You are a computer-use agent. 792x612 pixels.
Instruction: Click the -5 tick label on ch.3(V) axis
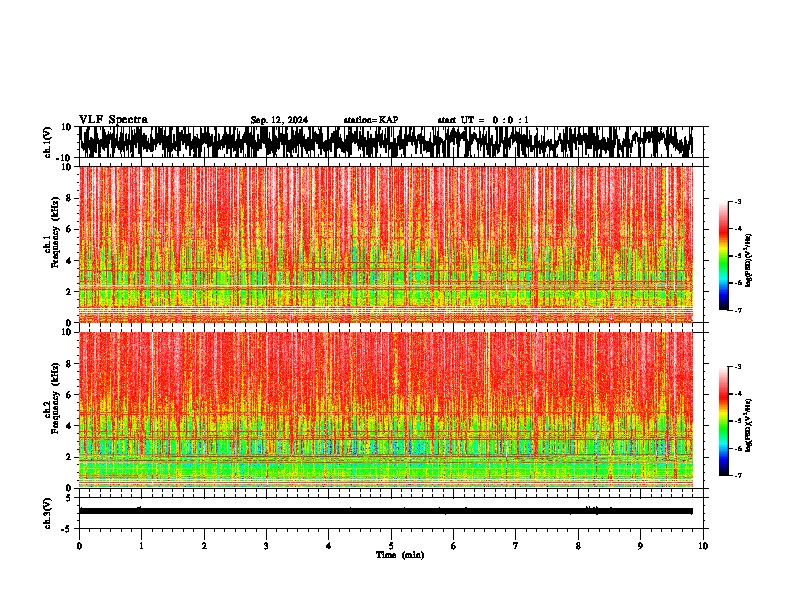[67, 529]
